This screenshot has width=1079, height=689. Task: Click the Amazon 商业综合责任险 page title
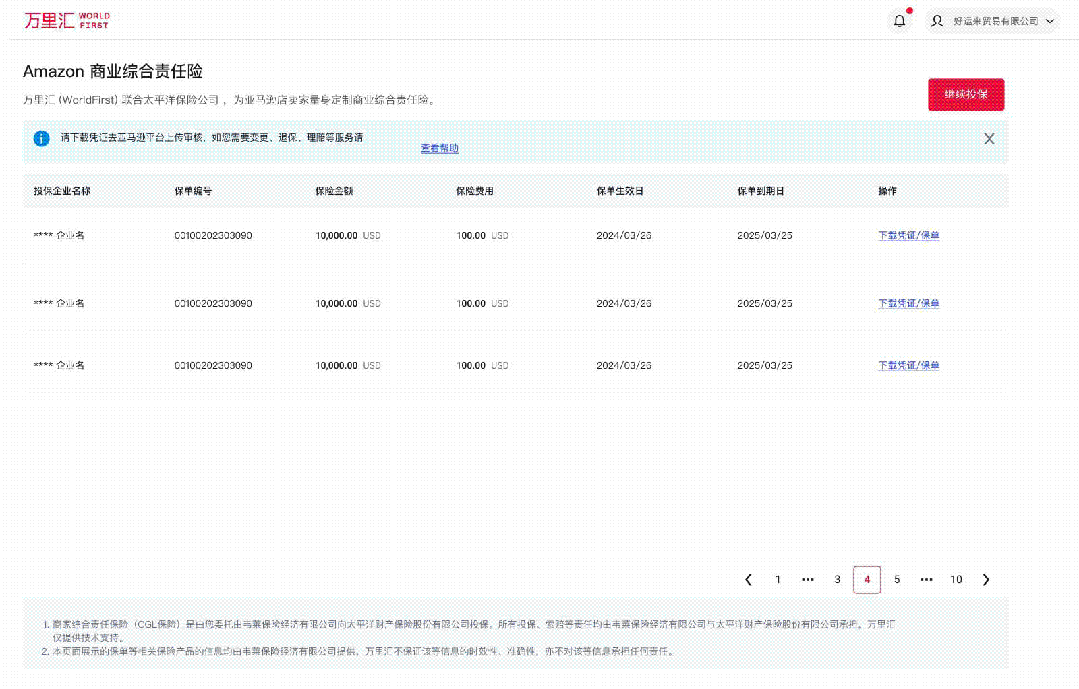coord(113,72)
